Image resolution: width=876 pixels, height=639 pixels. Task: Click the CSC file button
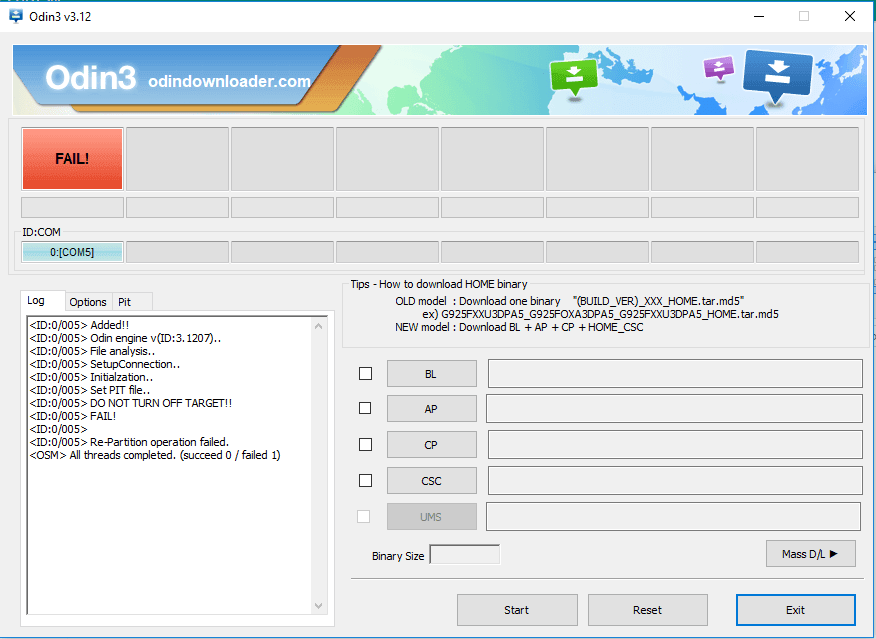pyautogui.click(x=431, y=480)
